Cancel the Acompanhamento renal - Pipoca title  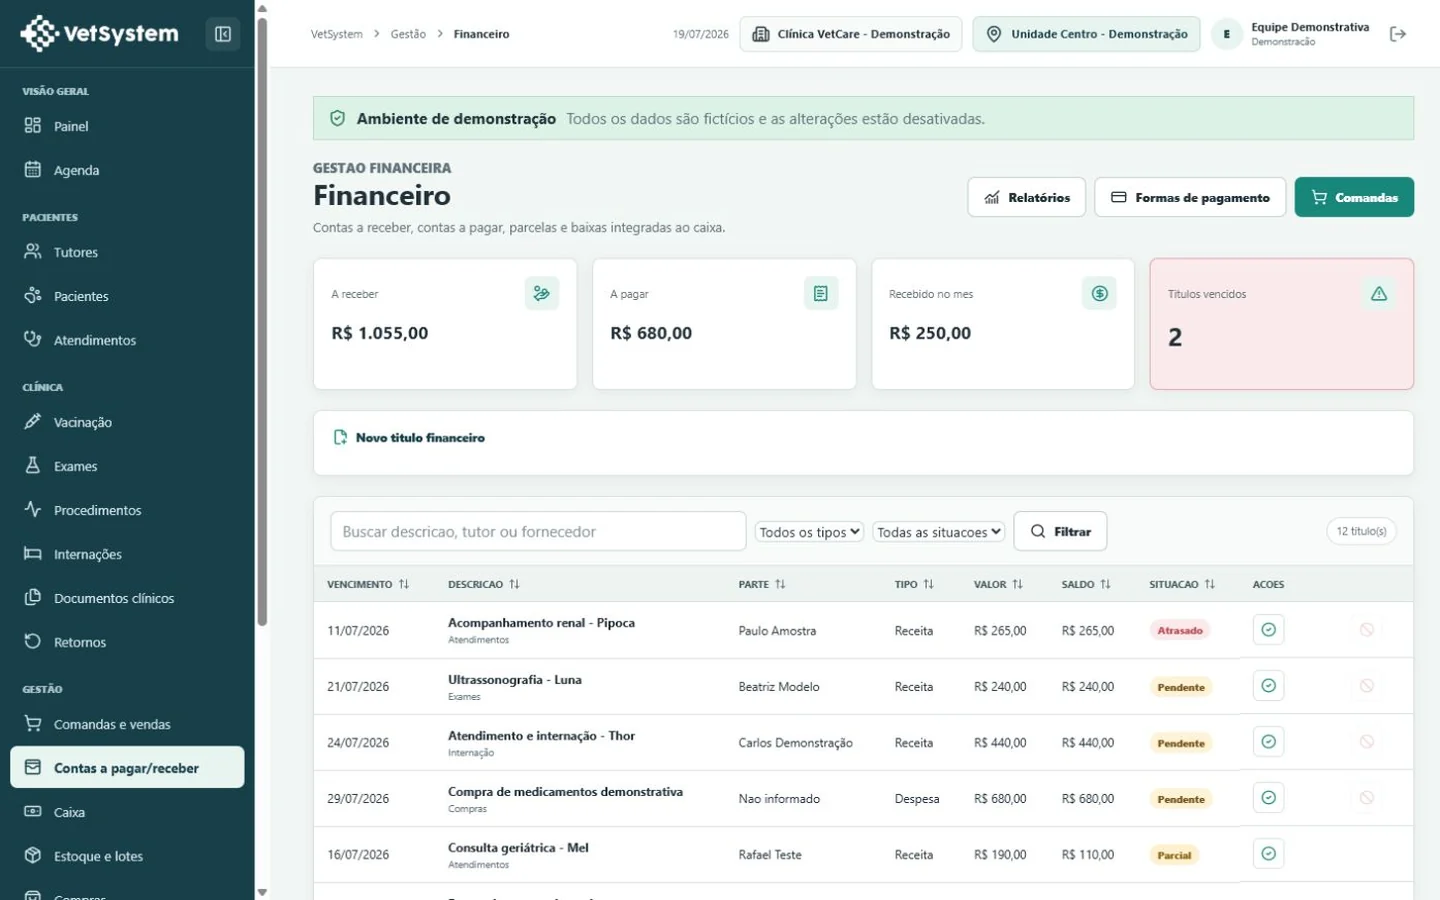1366,630
